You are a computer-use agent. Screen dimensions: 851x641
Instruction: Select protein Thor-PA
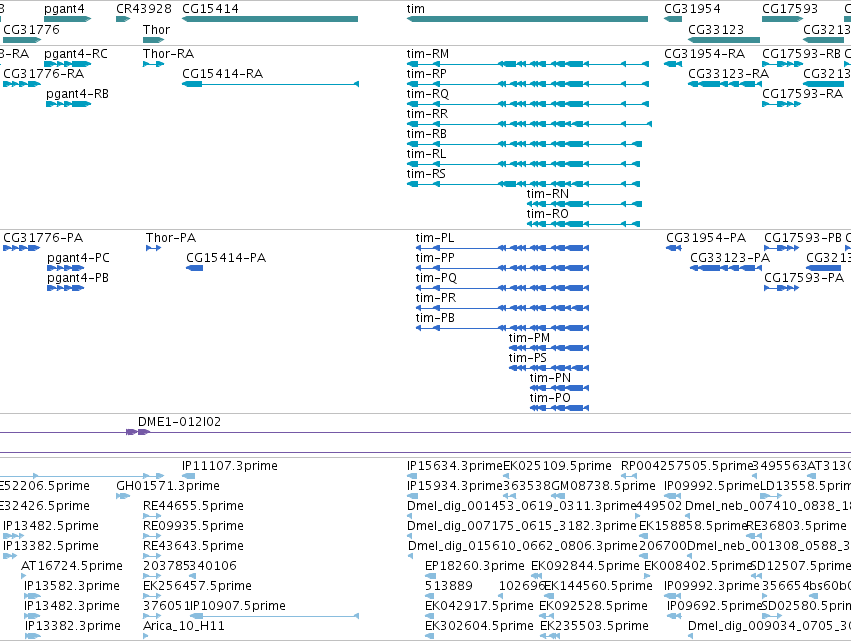tap(154, 248)
